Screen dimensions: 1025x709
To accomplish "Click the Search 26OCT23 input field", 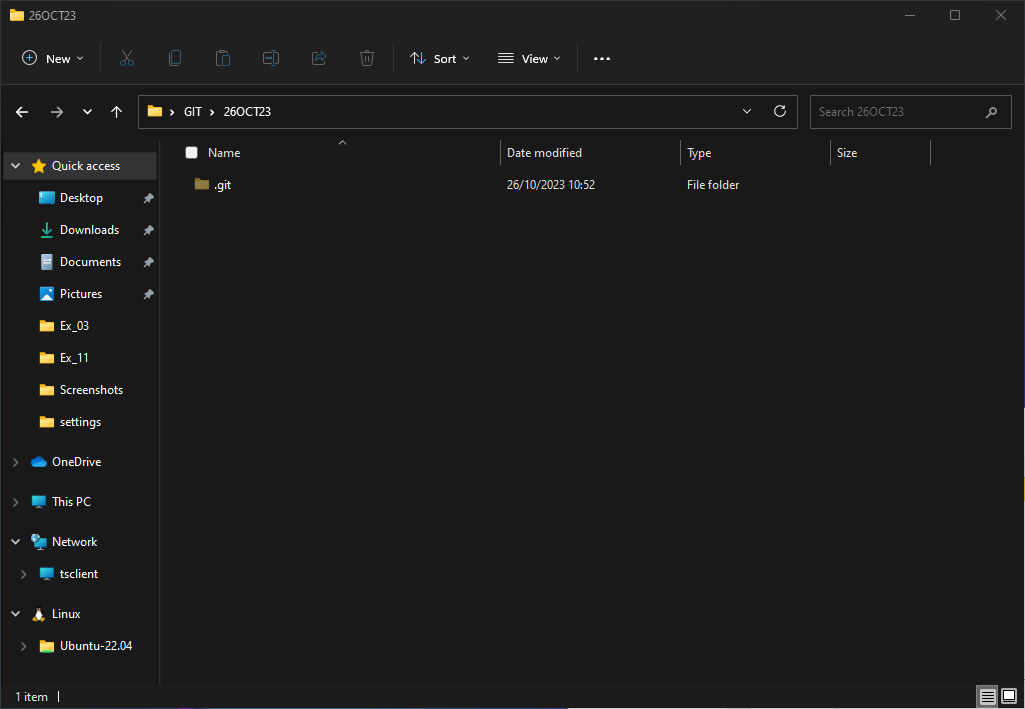I will point(895,112).
